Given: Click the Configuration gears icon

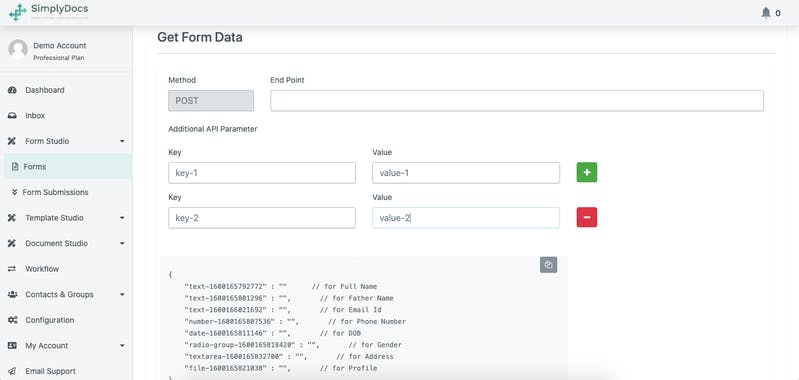Looking at the screenshot, I should pyautogui.click(x=12, y=320).
